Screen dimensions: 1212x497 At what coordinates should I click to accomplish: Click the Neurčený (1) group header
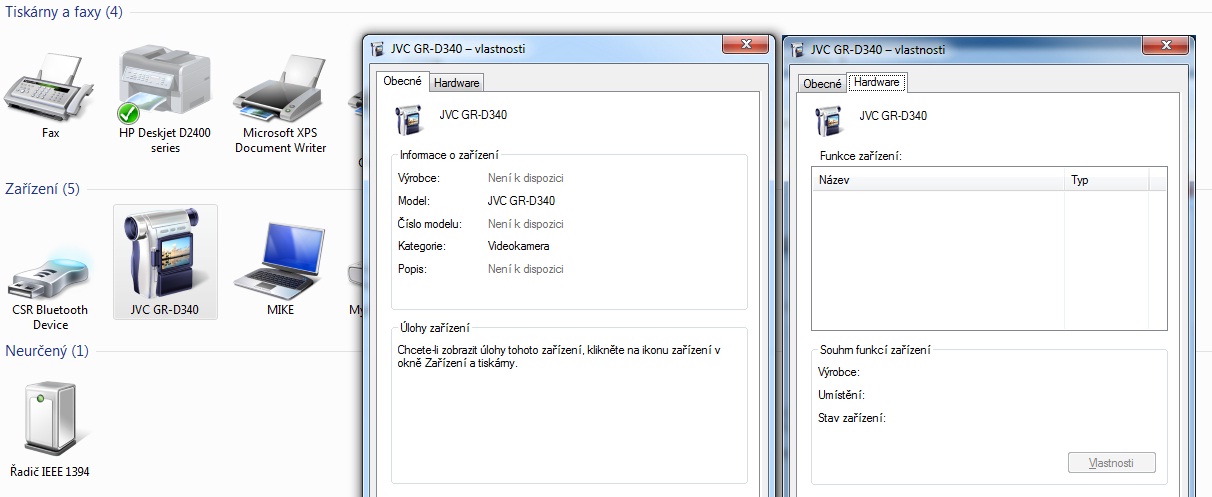pyautogui.click(x=47, y=351)
